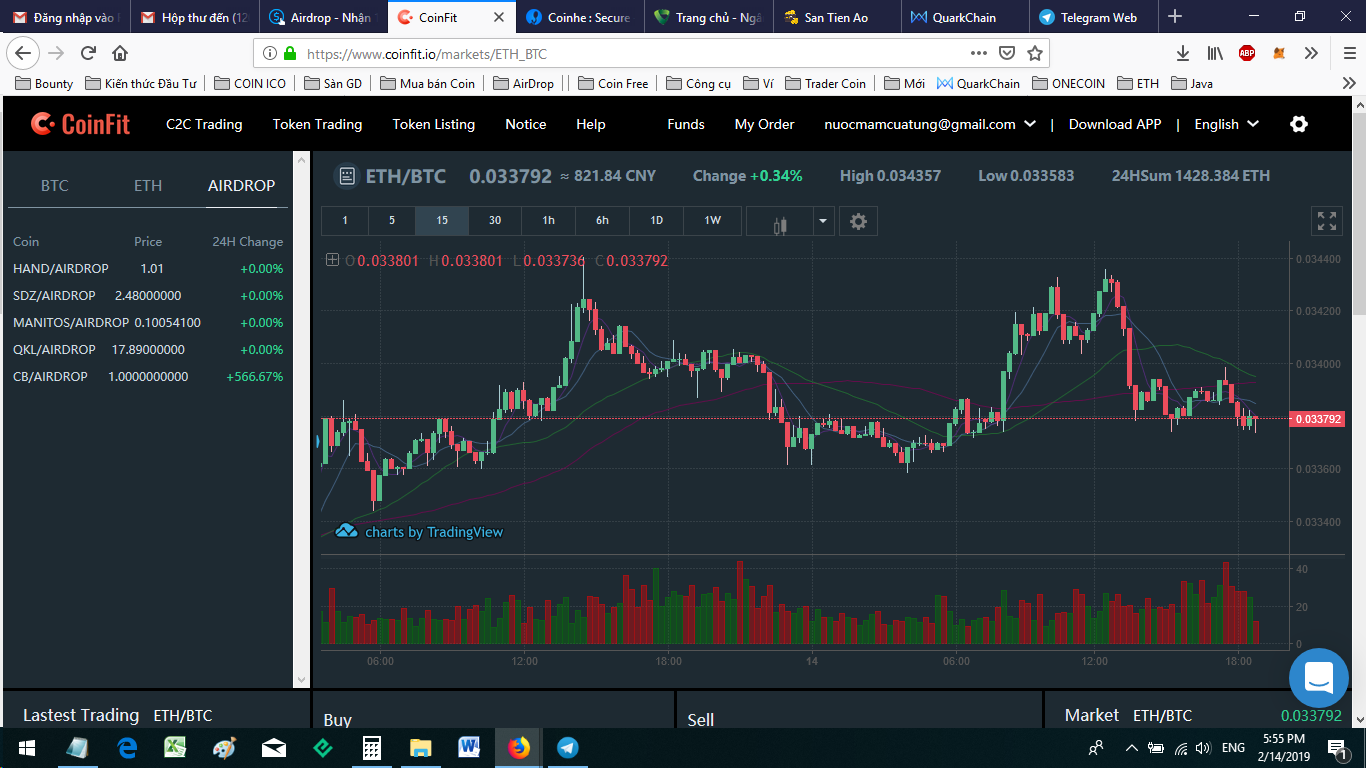Toggle the chart fullscreen icon
This screenshot has width=1366, height=768.
click(1327, 221)
